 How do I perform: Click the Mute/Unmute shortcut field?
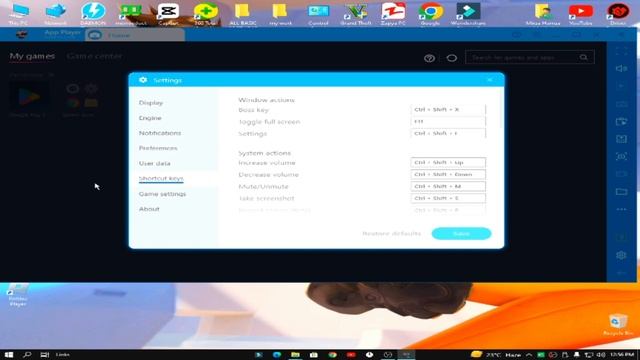[448, 186]
